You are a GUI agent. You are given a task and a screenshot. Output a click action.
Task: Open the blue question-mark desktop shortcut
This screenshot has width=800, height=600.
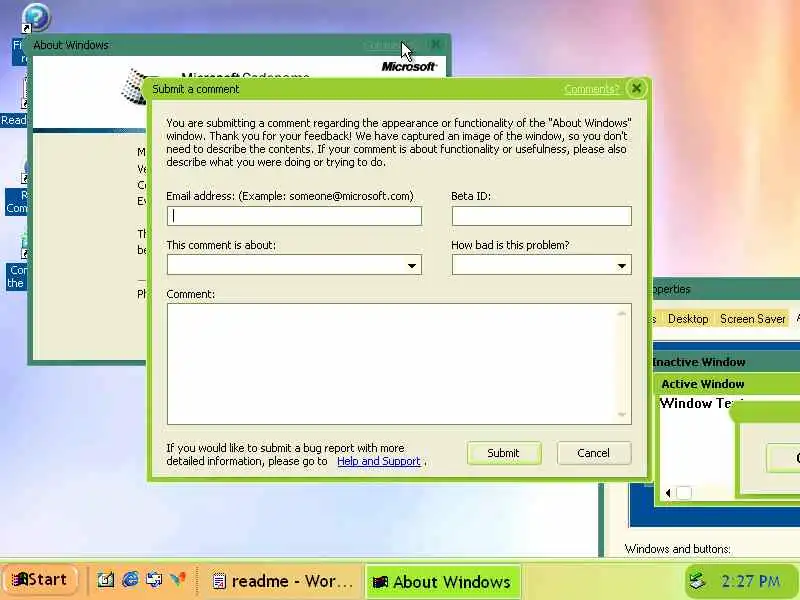click(x=36, y=17)
